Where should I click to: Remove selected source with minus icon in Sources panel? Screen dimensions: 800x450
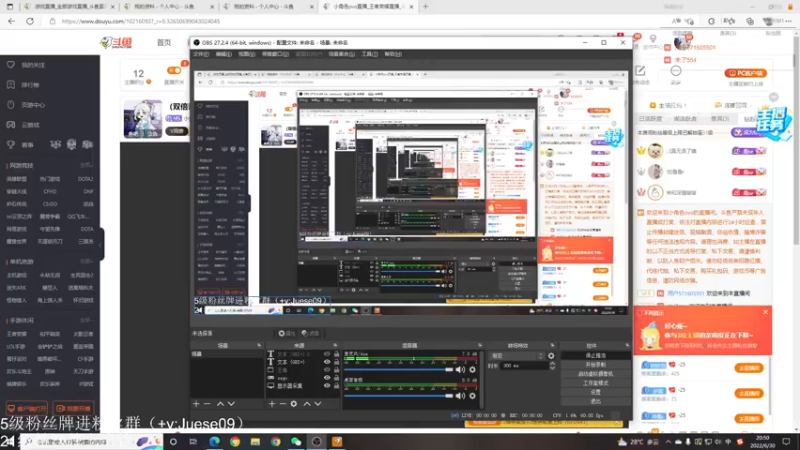(283, 404)
